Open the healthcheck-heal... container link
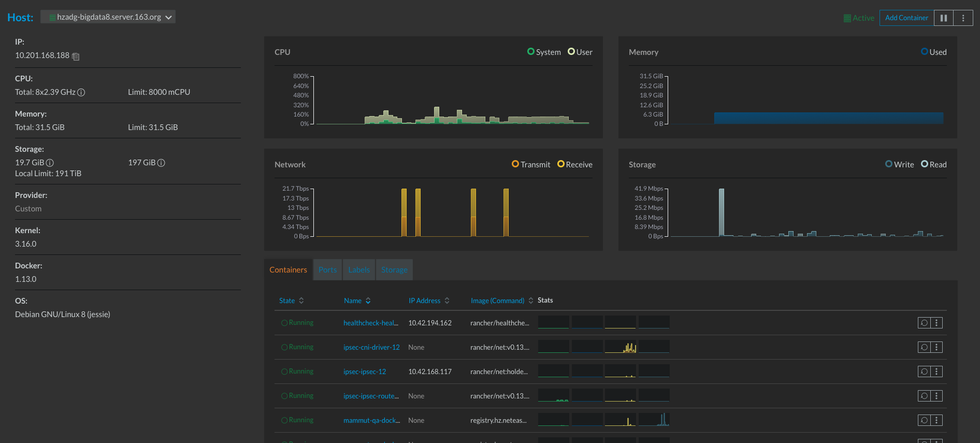The height and width of the screenshot is (443, 980). (371, 323)
